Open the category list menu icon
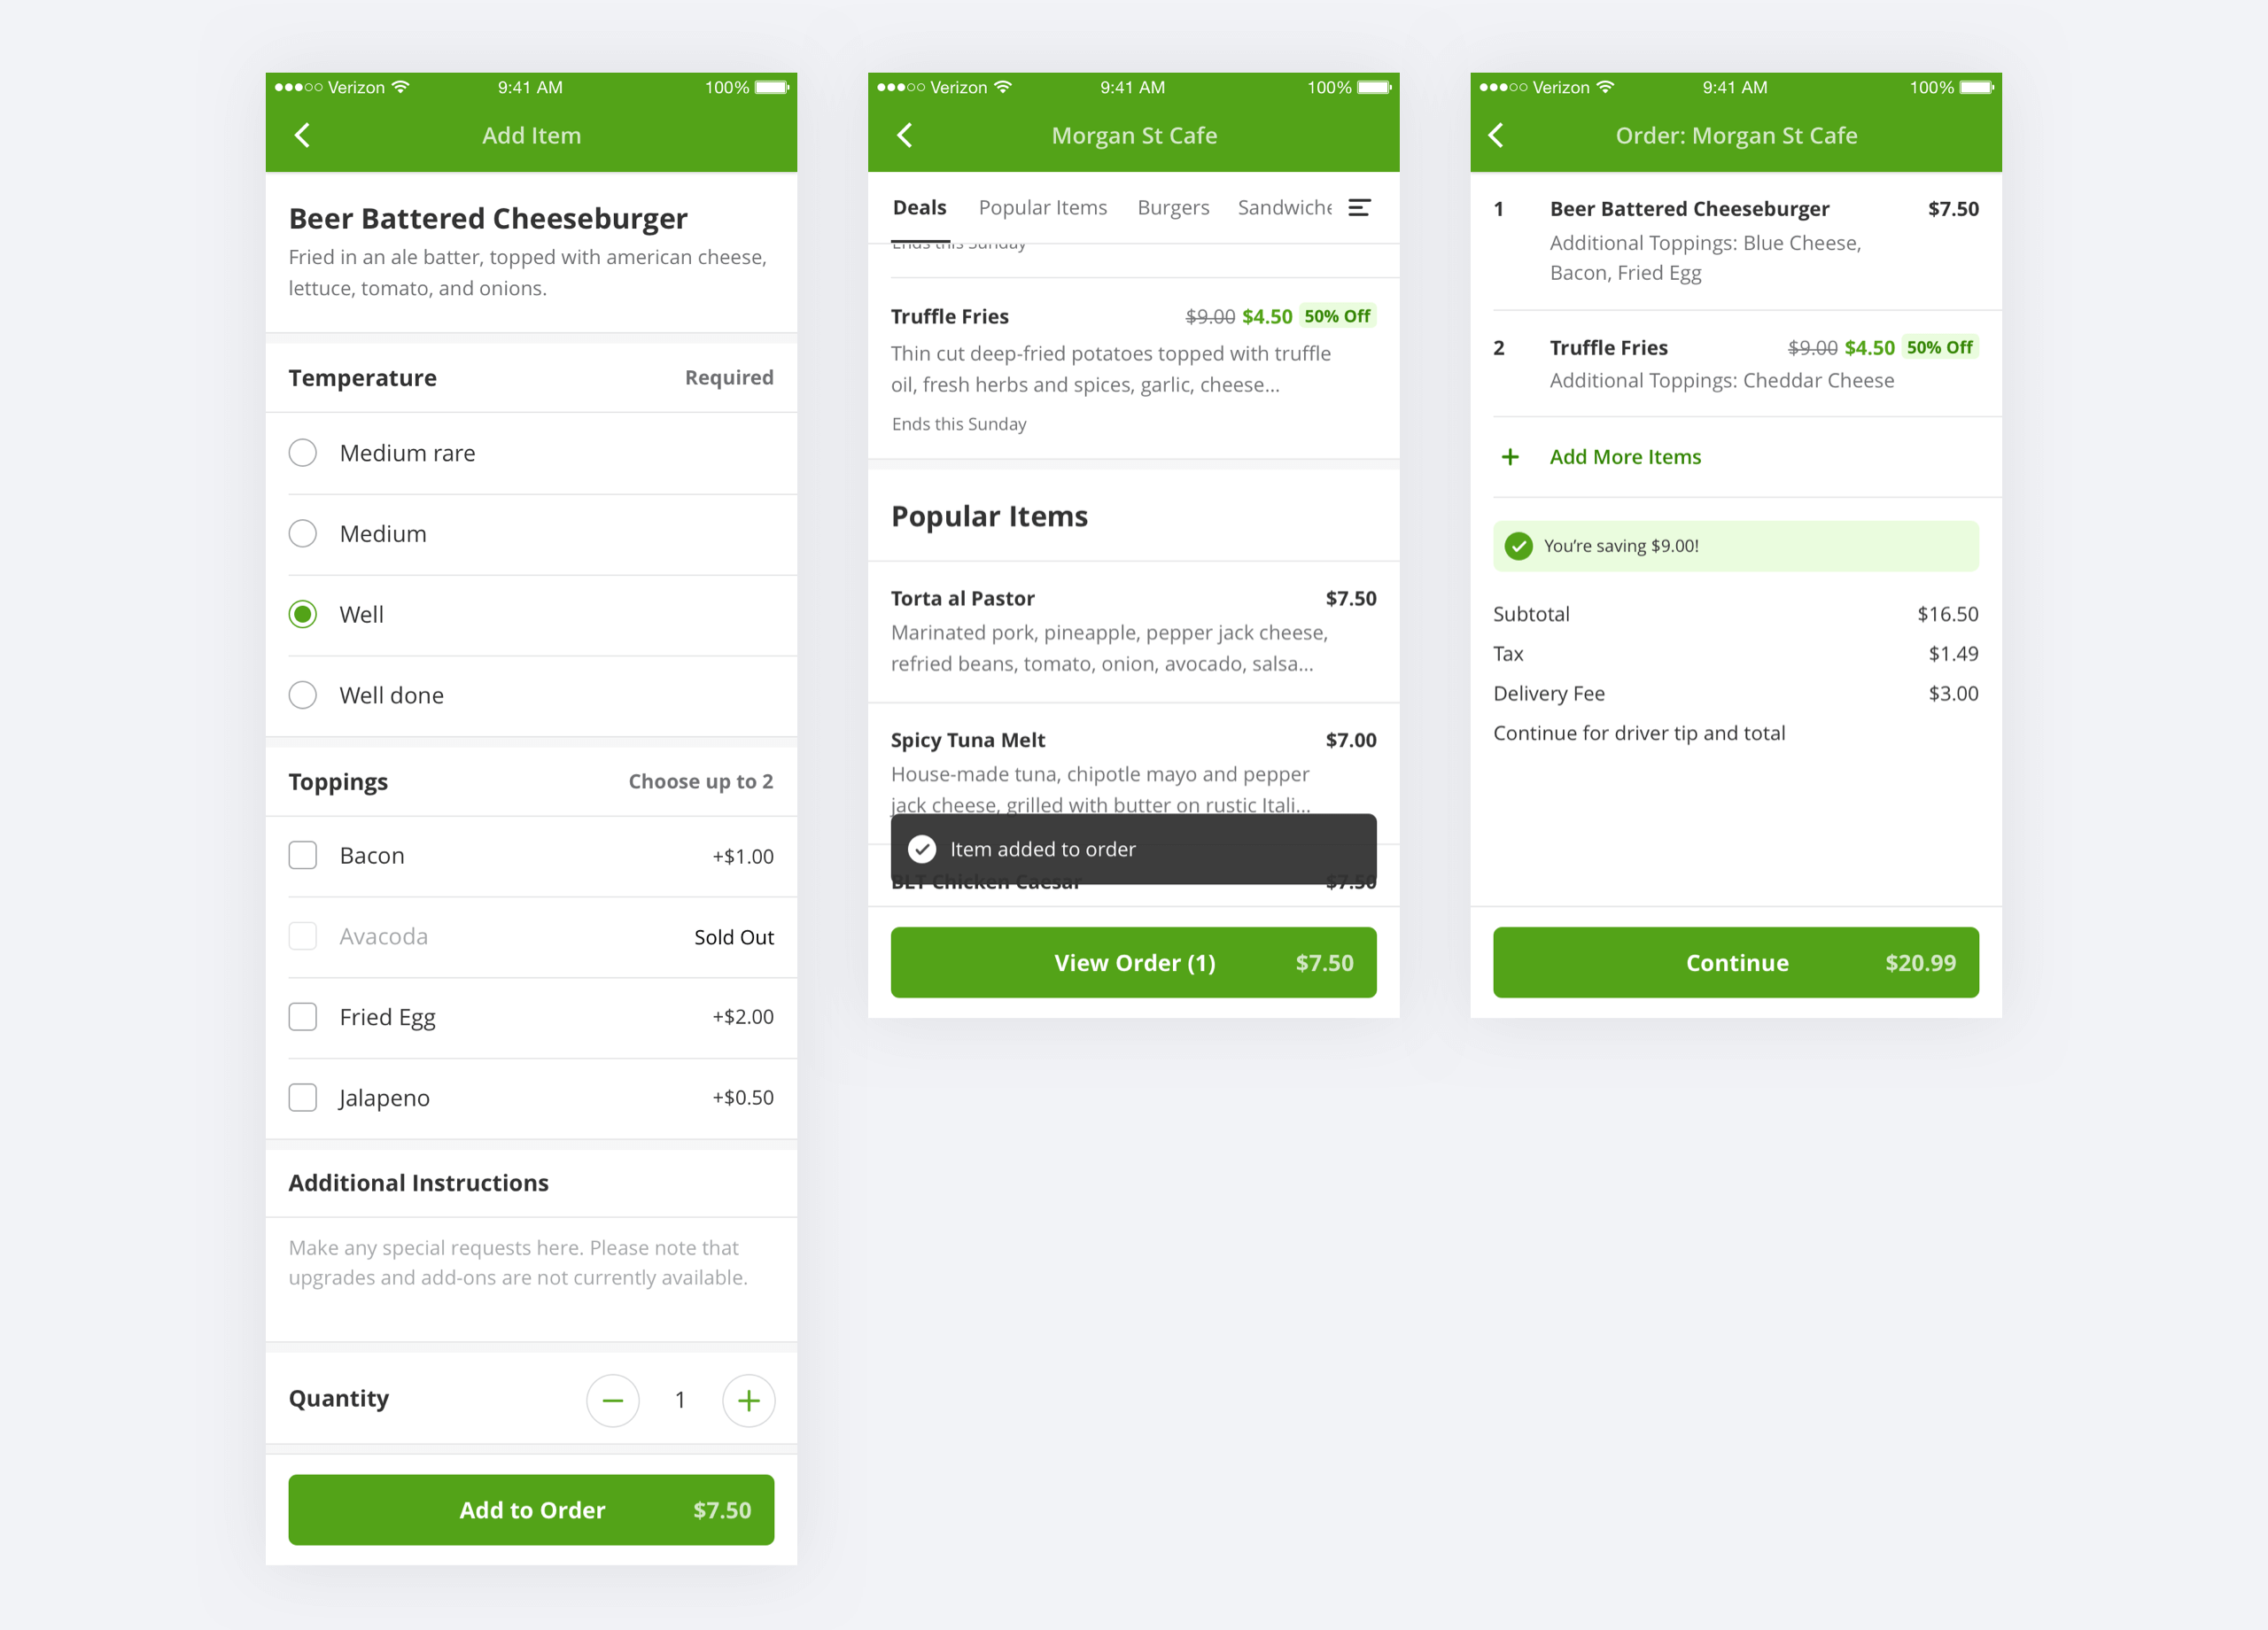The width and height of the screenshot is (2268, 1630). [x=1359, y=207]
